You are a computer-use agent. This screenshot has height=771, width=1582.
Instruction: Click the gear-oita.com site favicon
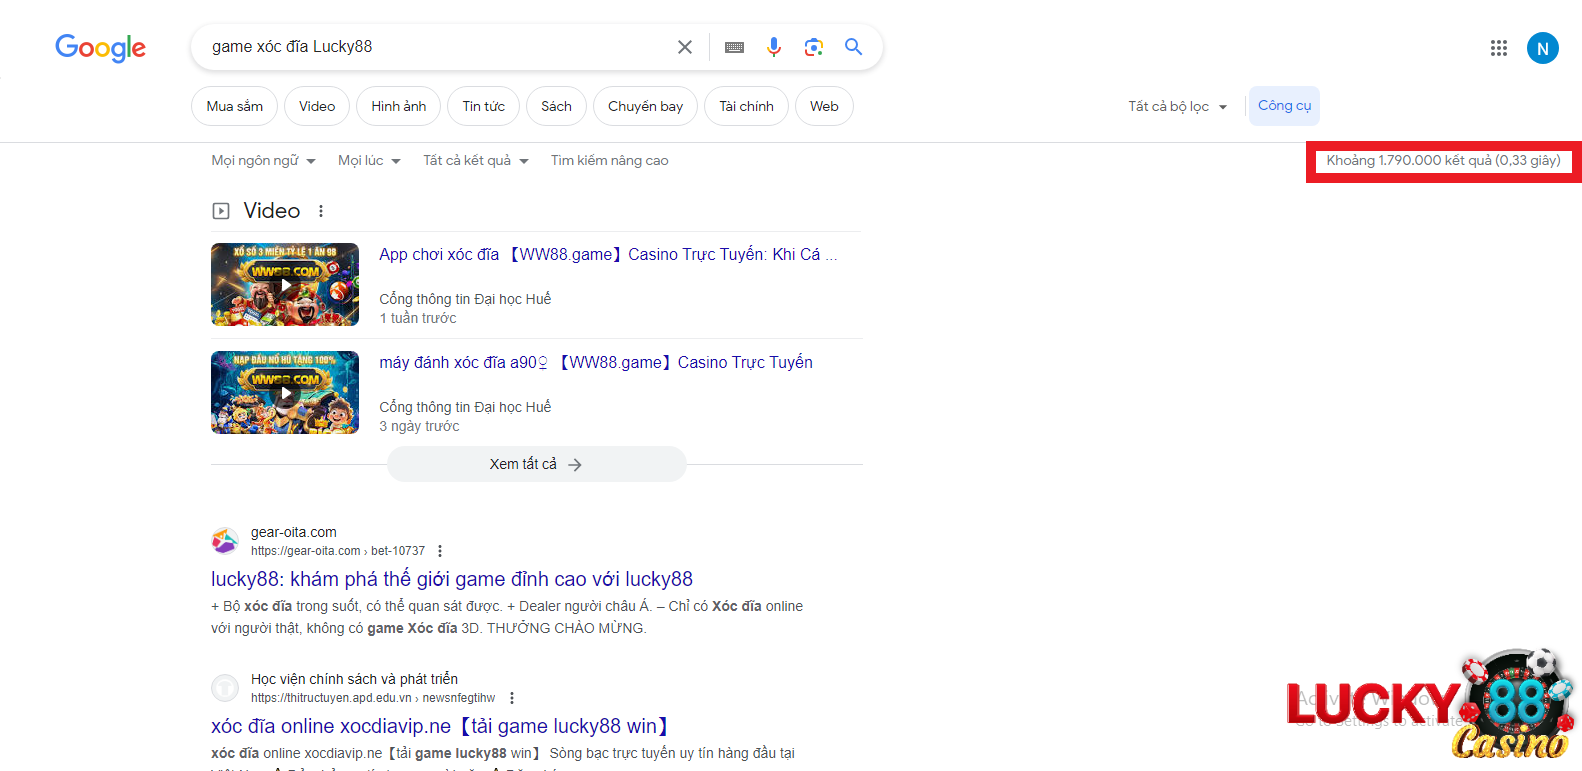(x=225, y=541)
